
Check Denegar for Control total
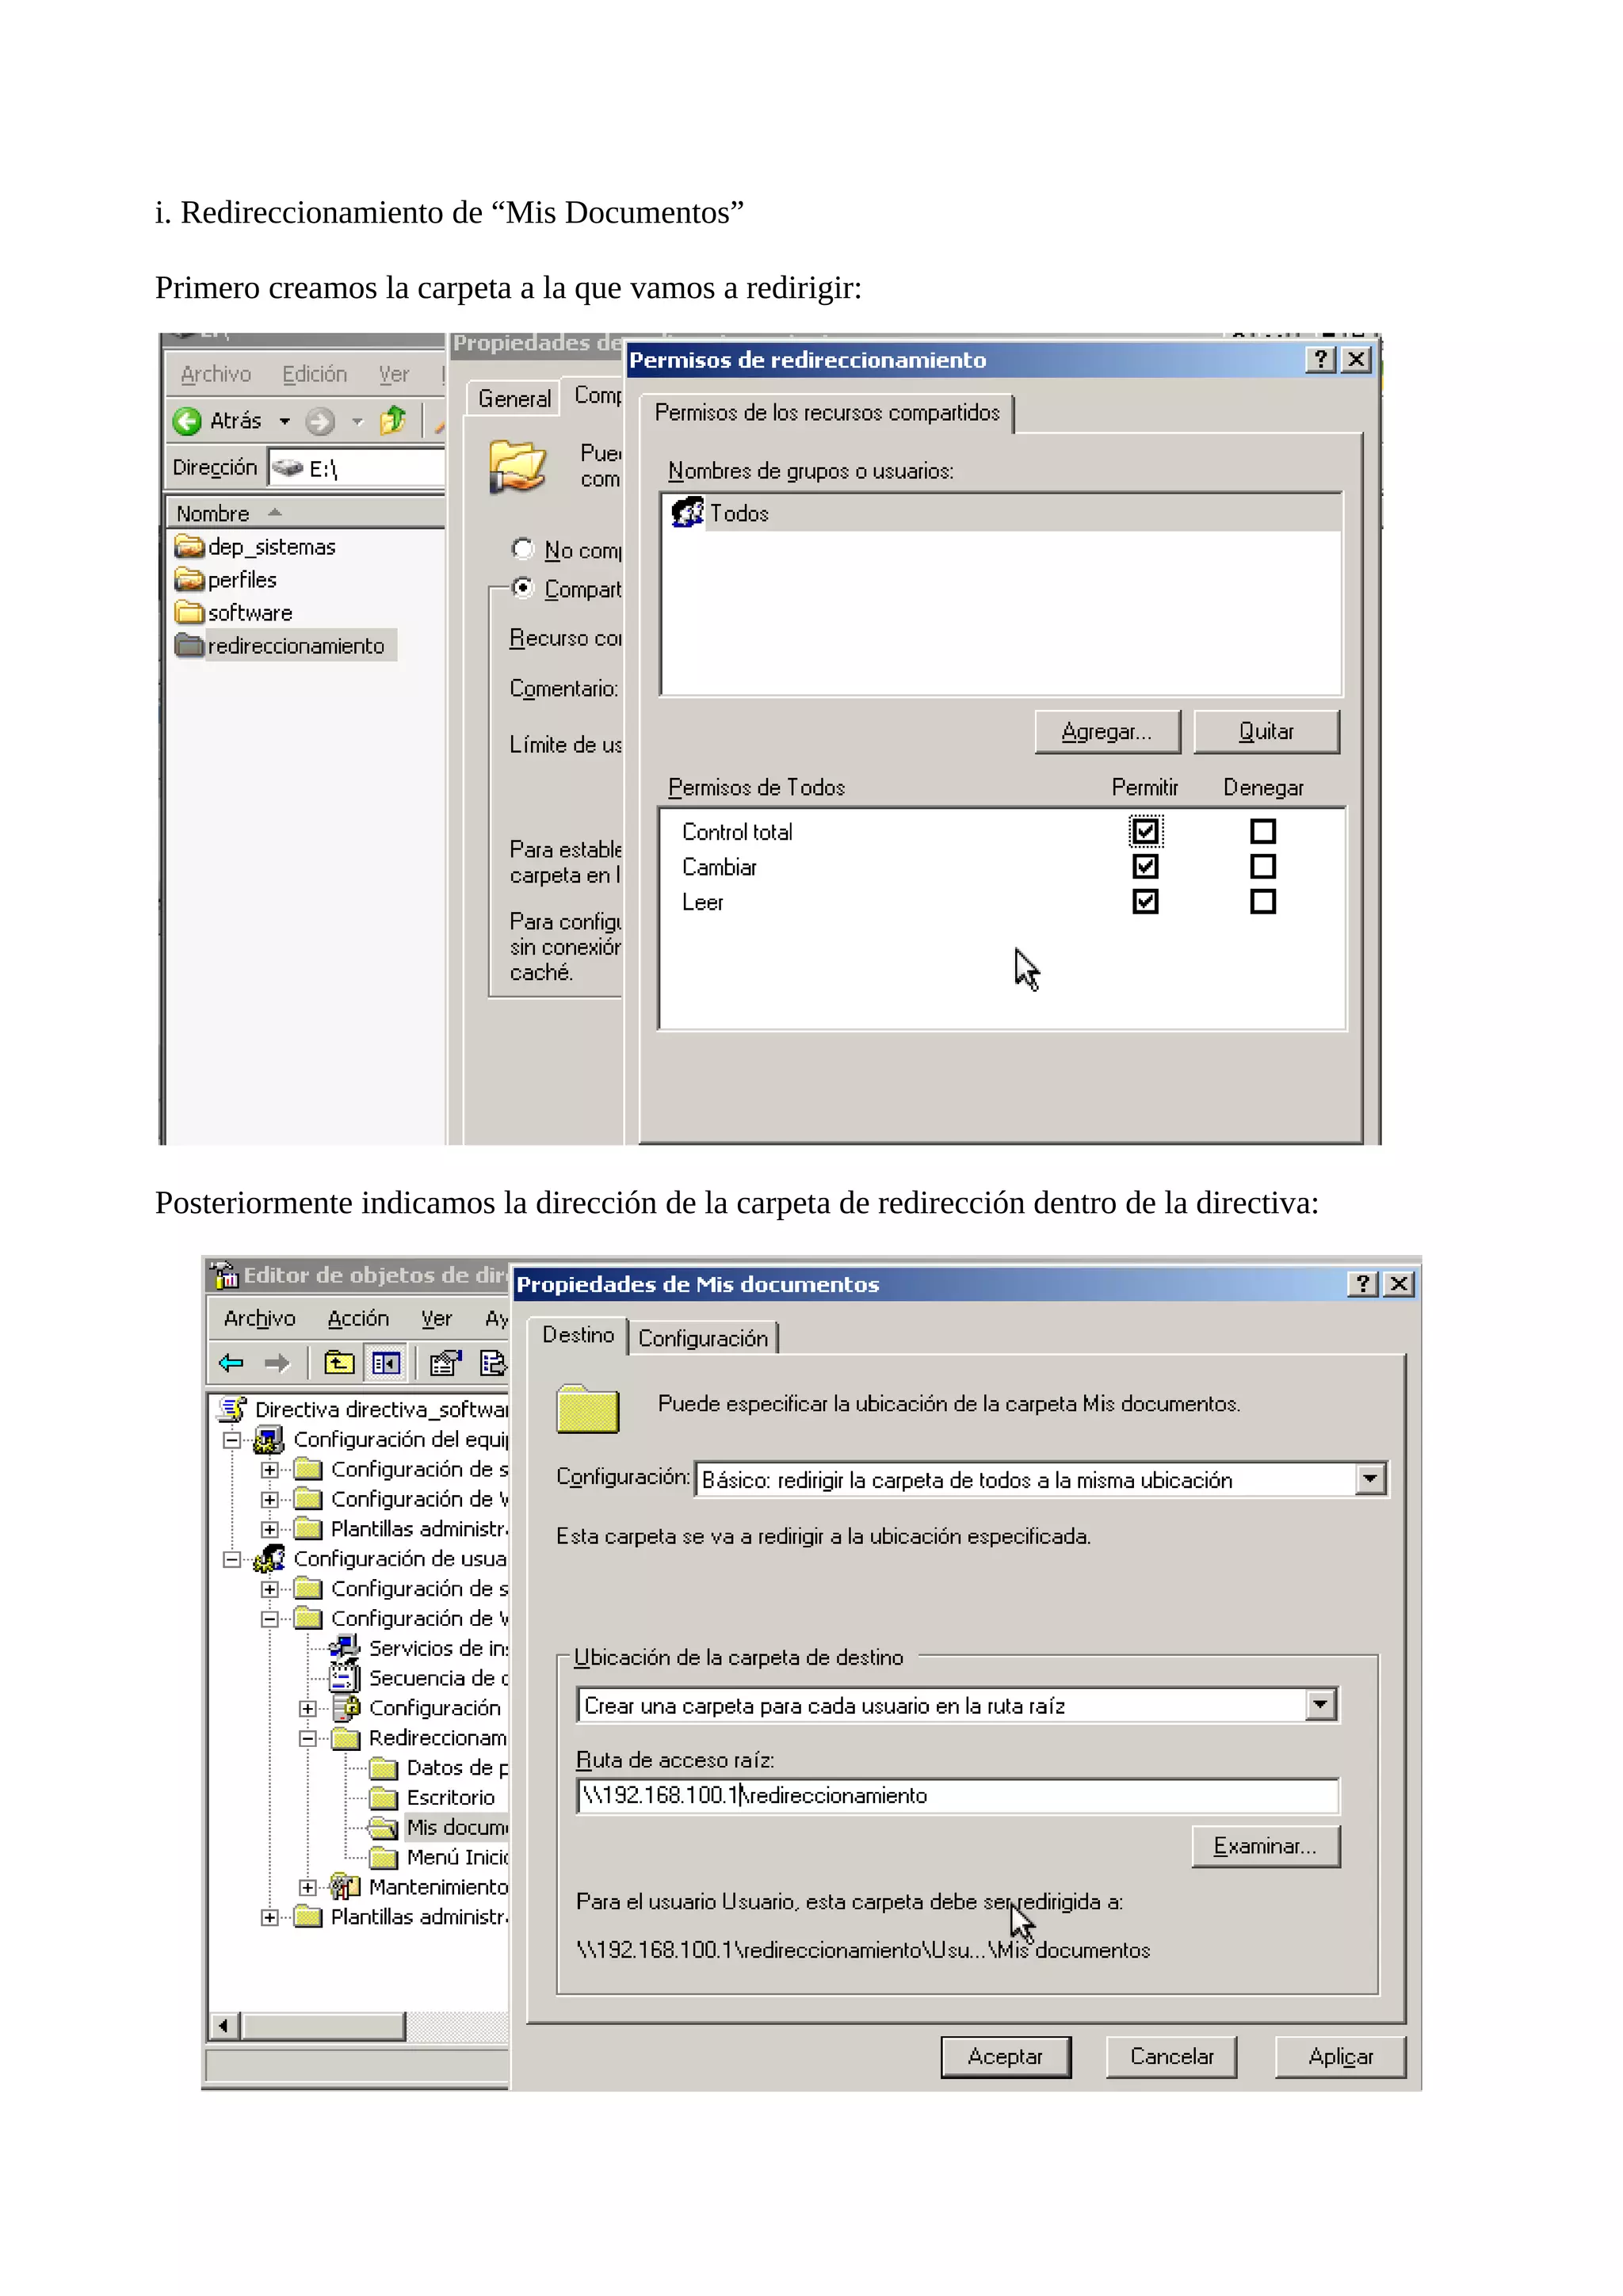1263,831
